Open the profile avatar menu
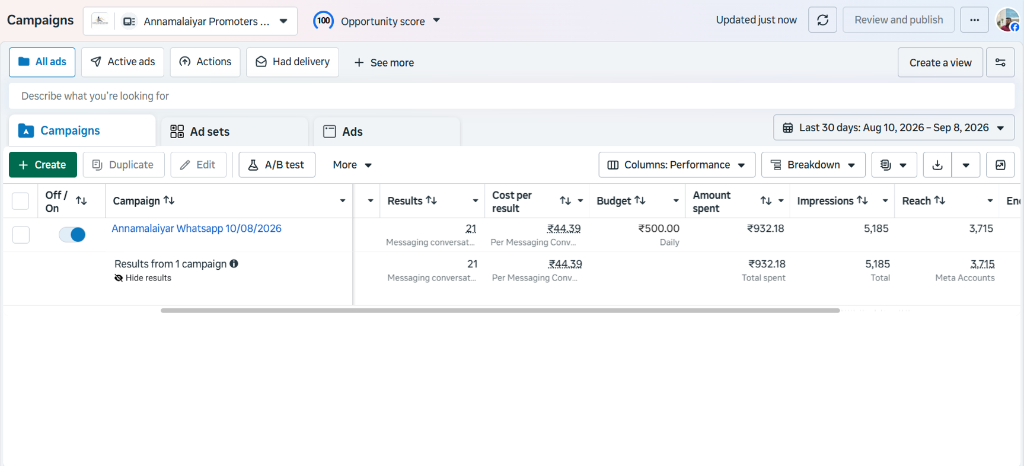The width and height of the screenshot is (1024, 466). pyautogui.click(x=1008, y=20)
